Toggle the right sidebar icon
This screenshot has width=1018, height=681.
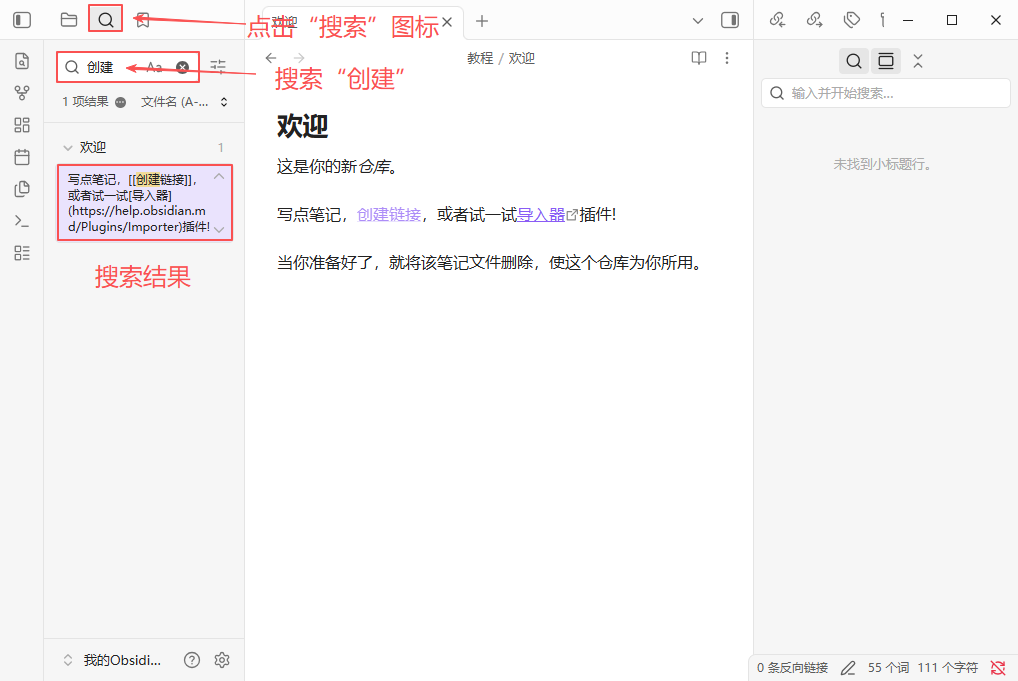(730, 20)
